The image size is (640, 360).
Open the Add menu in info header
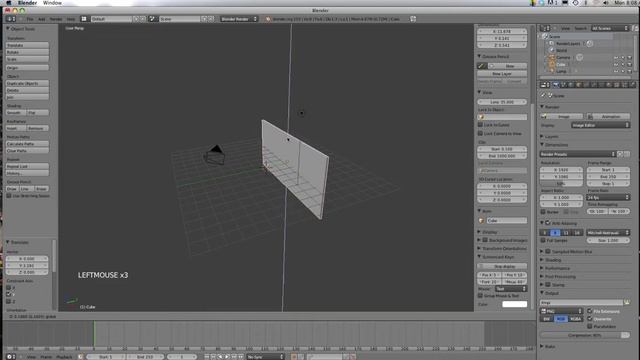coord(41,19)
